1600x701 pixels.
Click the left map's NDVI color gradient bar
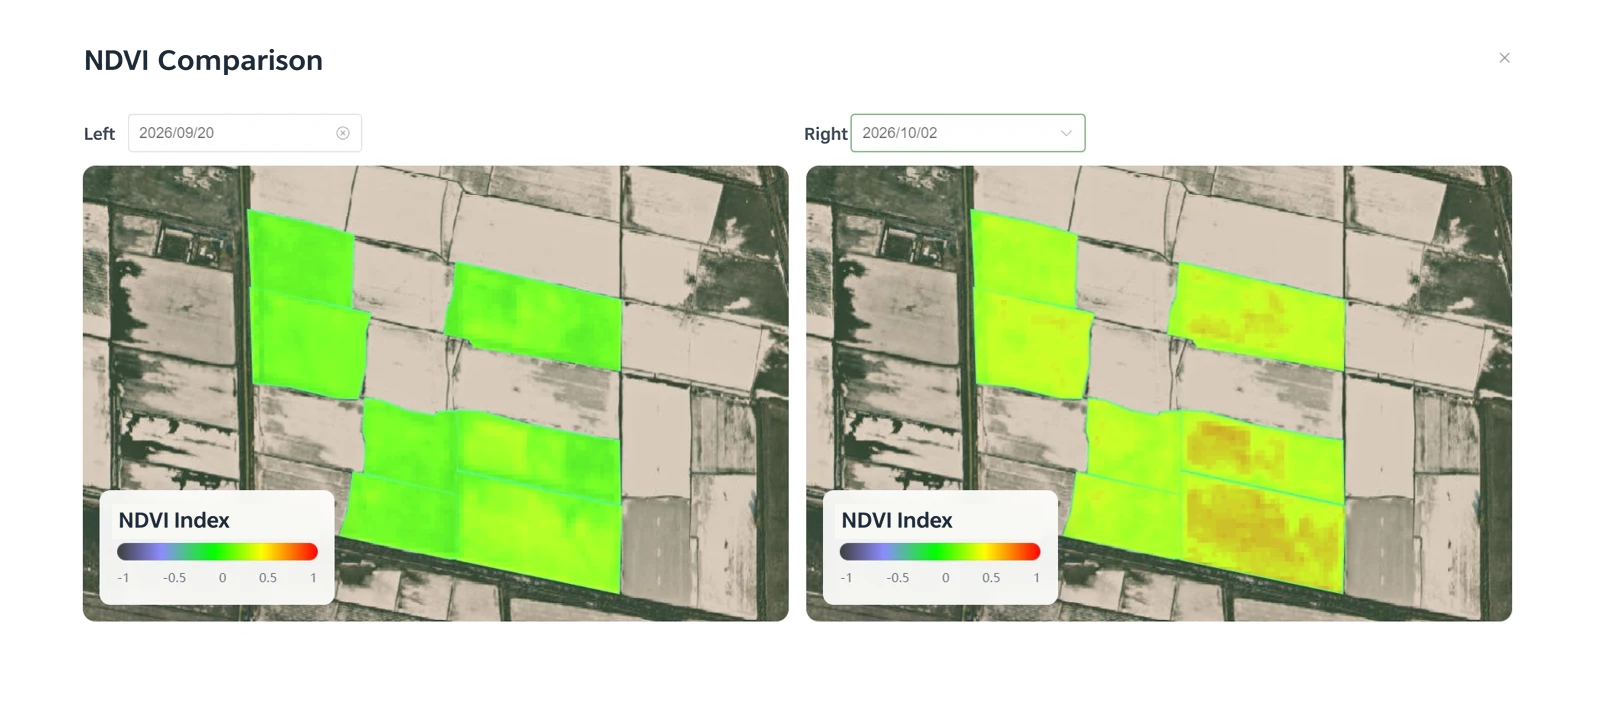coord(217,552)
